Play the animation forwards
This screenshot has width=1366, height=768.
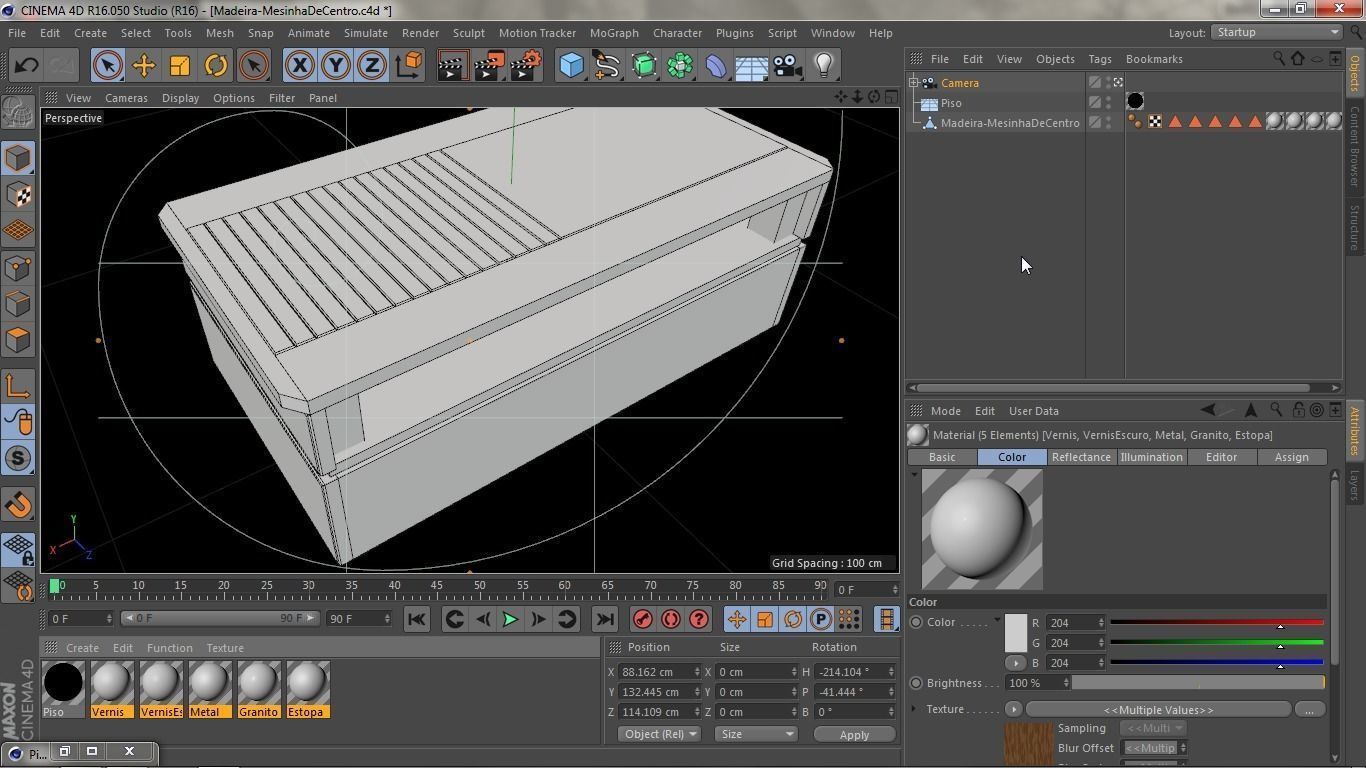pos(510,619)
